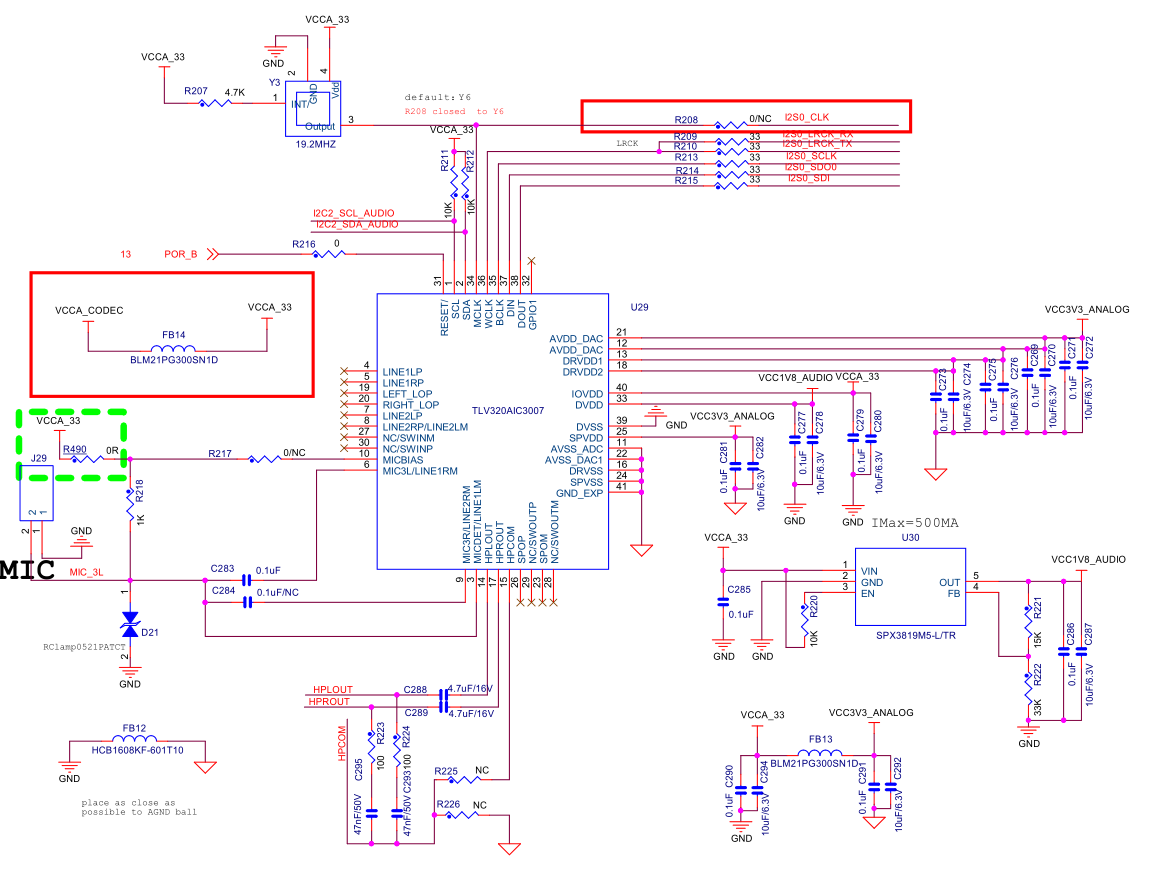
Task: Select the Y3 oscillator block symbol
Action: click(x=313, y=109)
